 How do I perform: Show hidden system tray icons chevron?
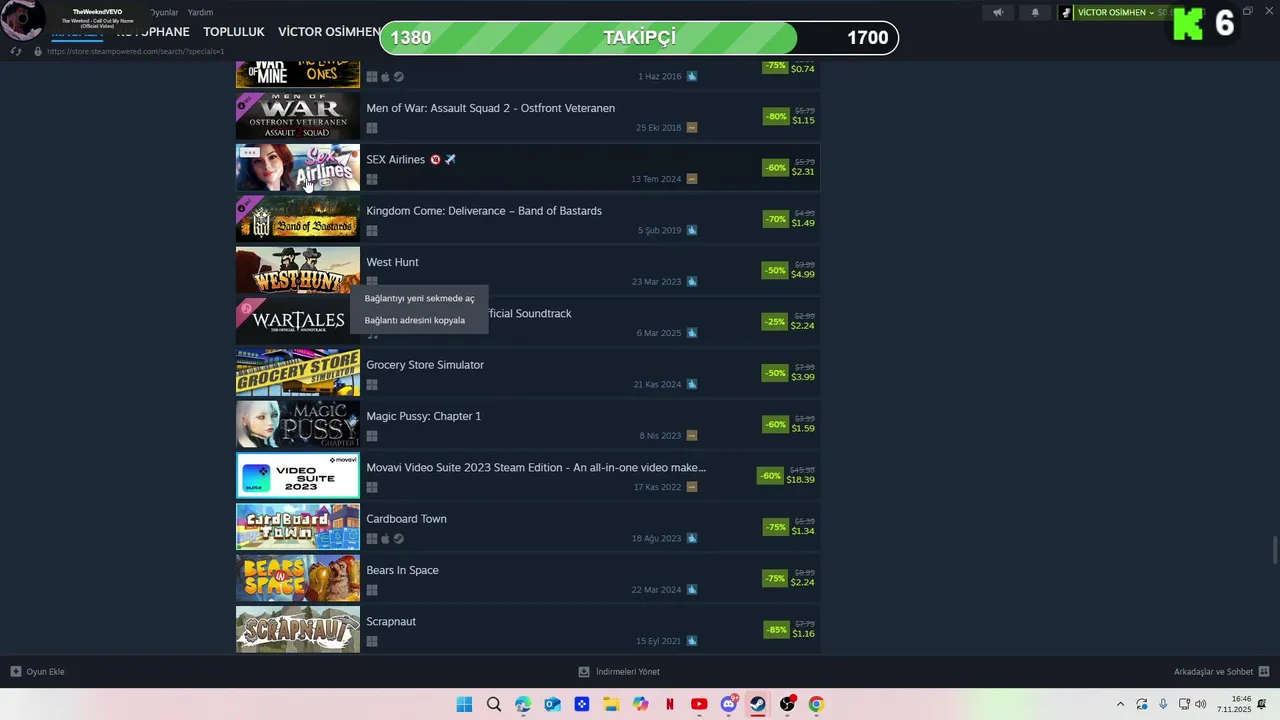pyautogui.click(x=1120, y=704)
